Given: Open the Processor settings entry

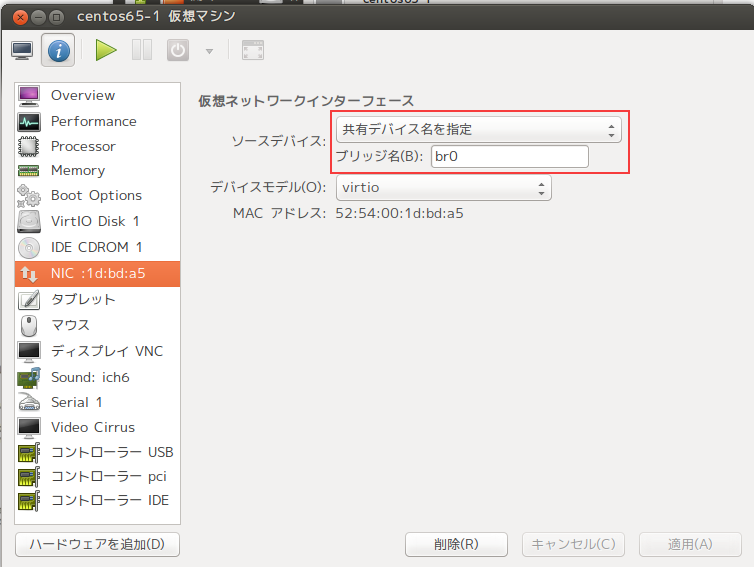Looking at the screenshot, I should pyautogui.click(x=83, y=146).
